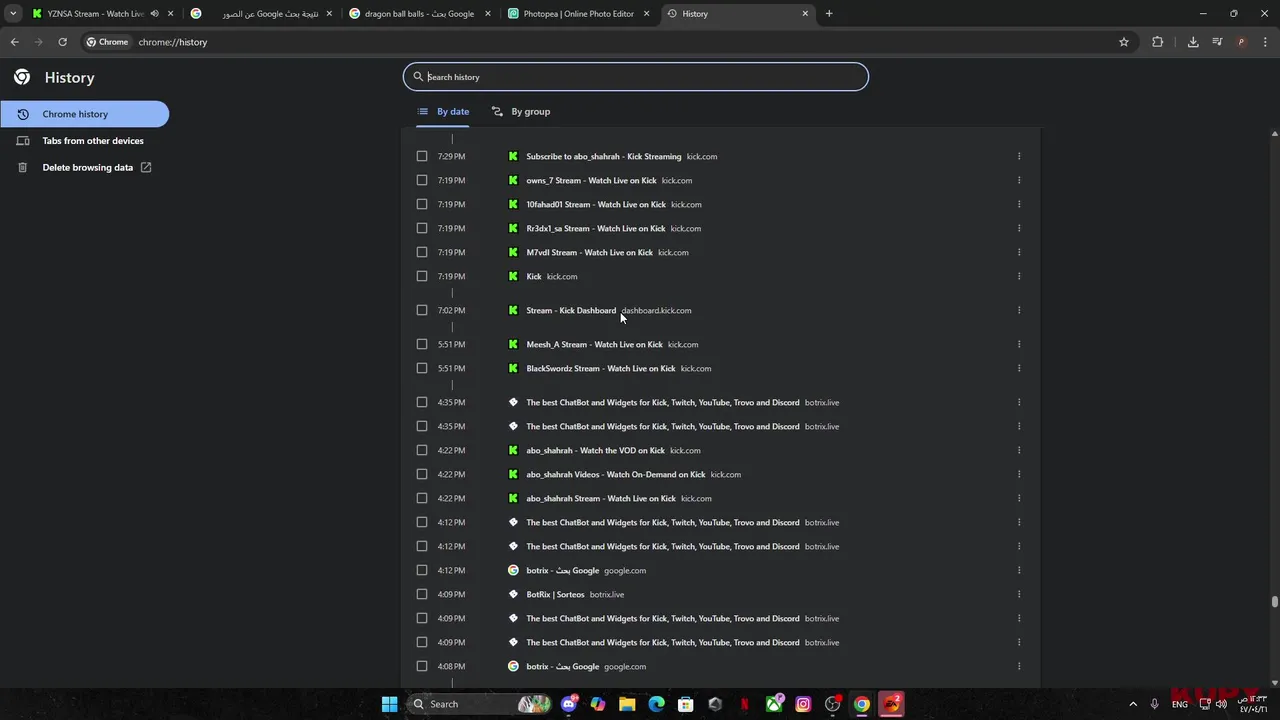The width and height of the screenshot is (1280, 720).
Task: Switch to the dragon ball balls Google tab
Action: [419, 14]
